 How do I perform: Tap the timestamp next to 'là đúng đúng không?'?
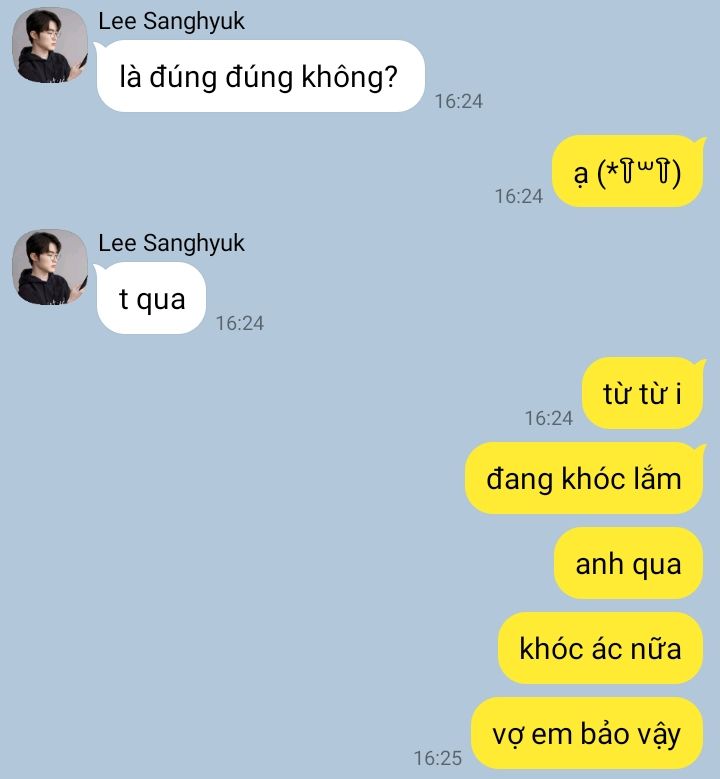[459, 101]
